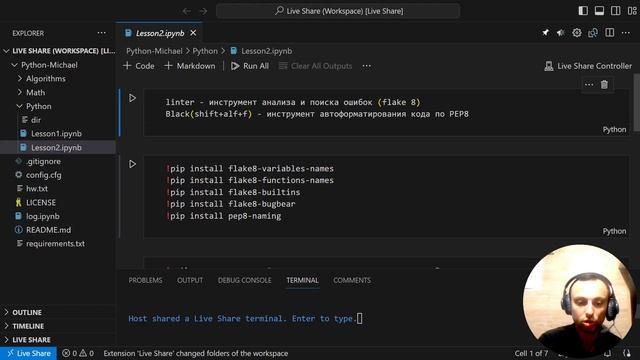Screen dimensions: 640x360
Task: Switch to Terminal panel tab
Action: (302, 280)
